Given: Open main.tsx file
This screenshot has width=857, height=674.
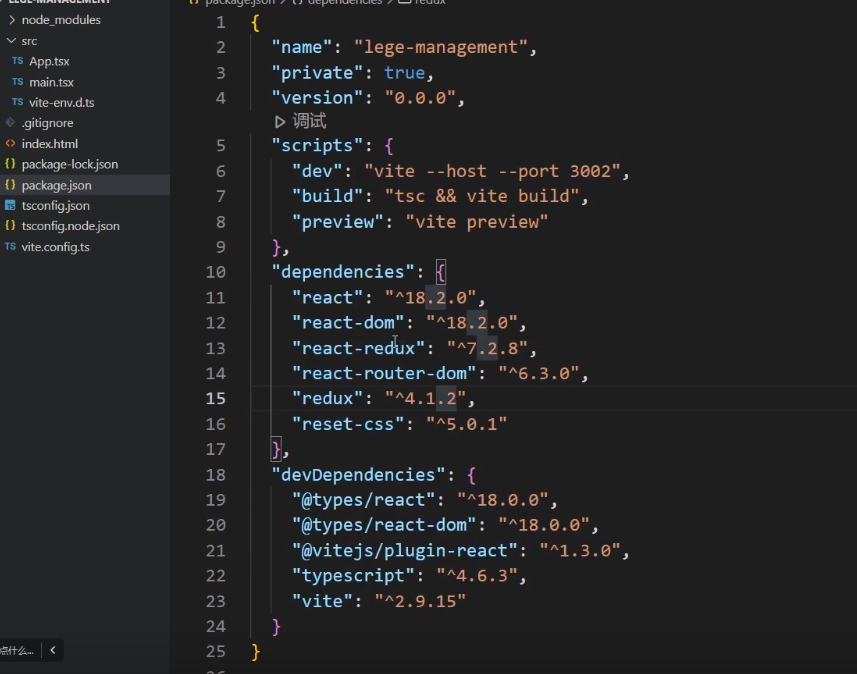Looking at the screenshot, I should tap(51, 82).
